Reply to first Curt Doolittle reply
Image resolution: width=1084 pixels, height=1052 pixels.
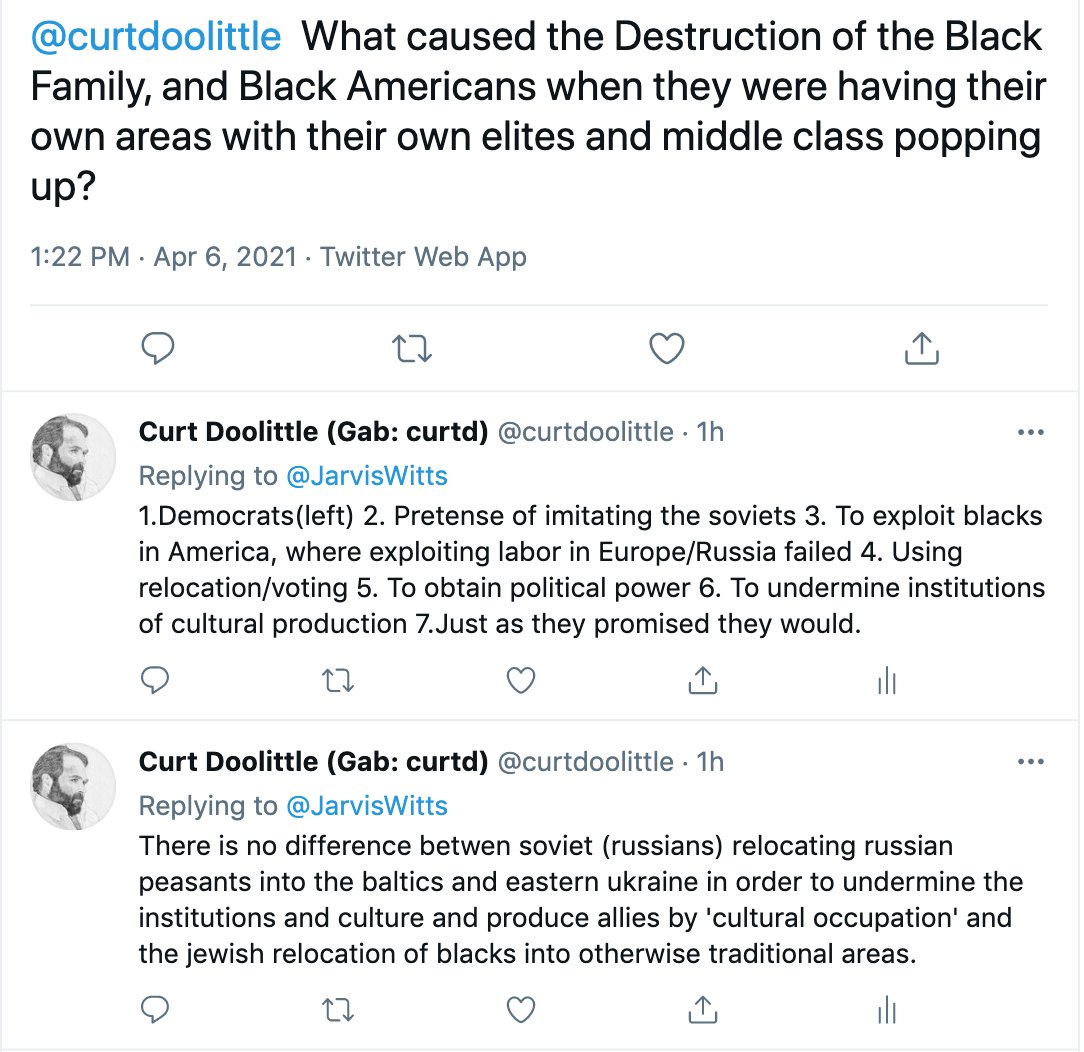(x=154, y=681)
